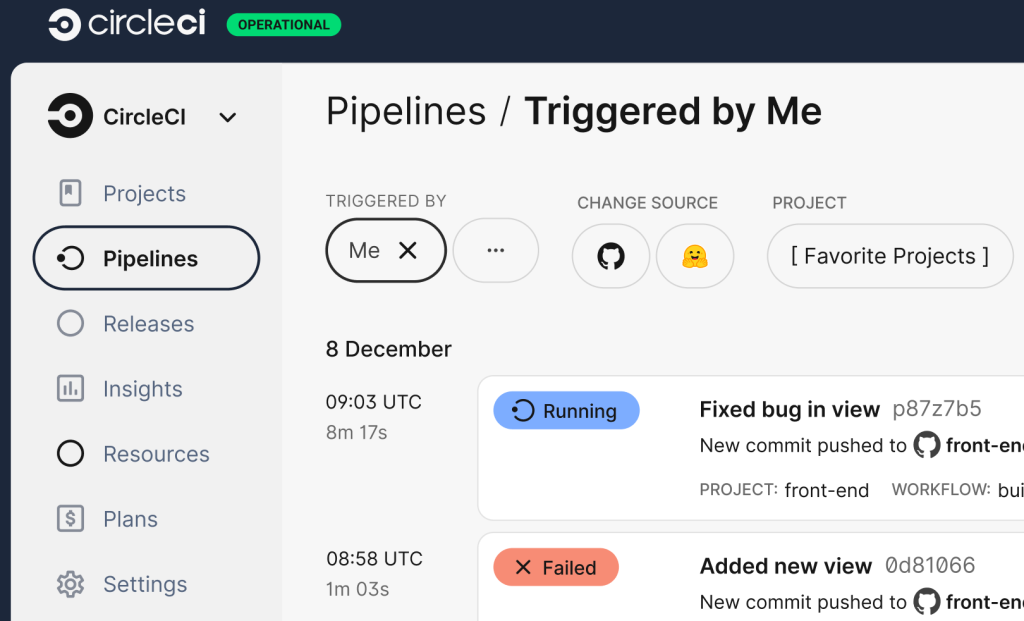This screenshot has width=1024, height=621.
Task: Remove the Me filter with X
Action: pos(408,250)
